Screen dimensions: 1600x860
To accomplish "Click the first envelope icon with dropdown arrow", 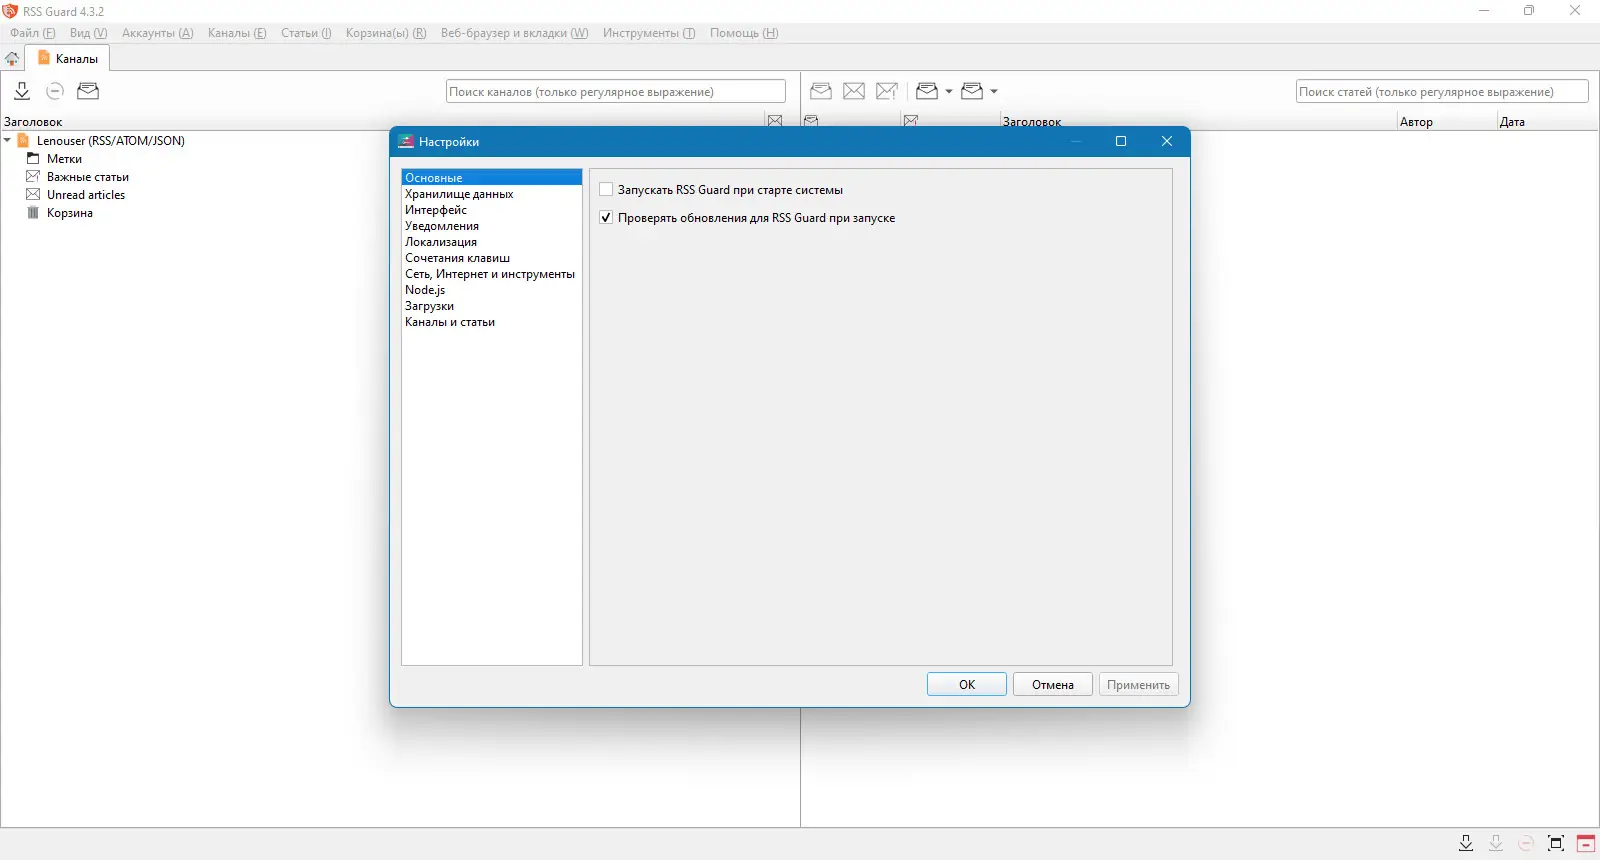I will click(x=927, y=91).
